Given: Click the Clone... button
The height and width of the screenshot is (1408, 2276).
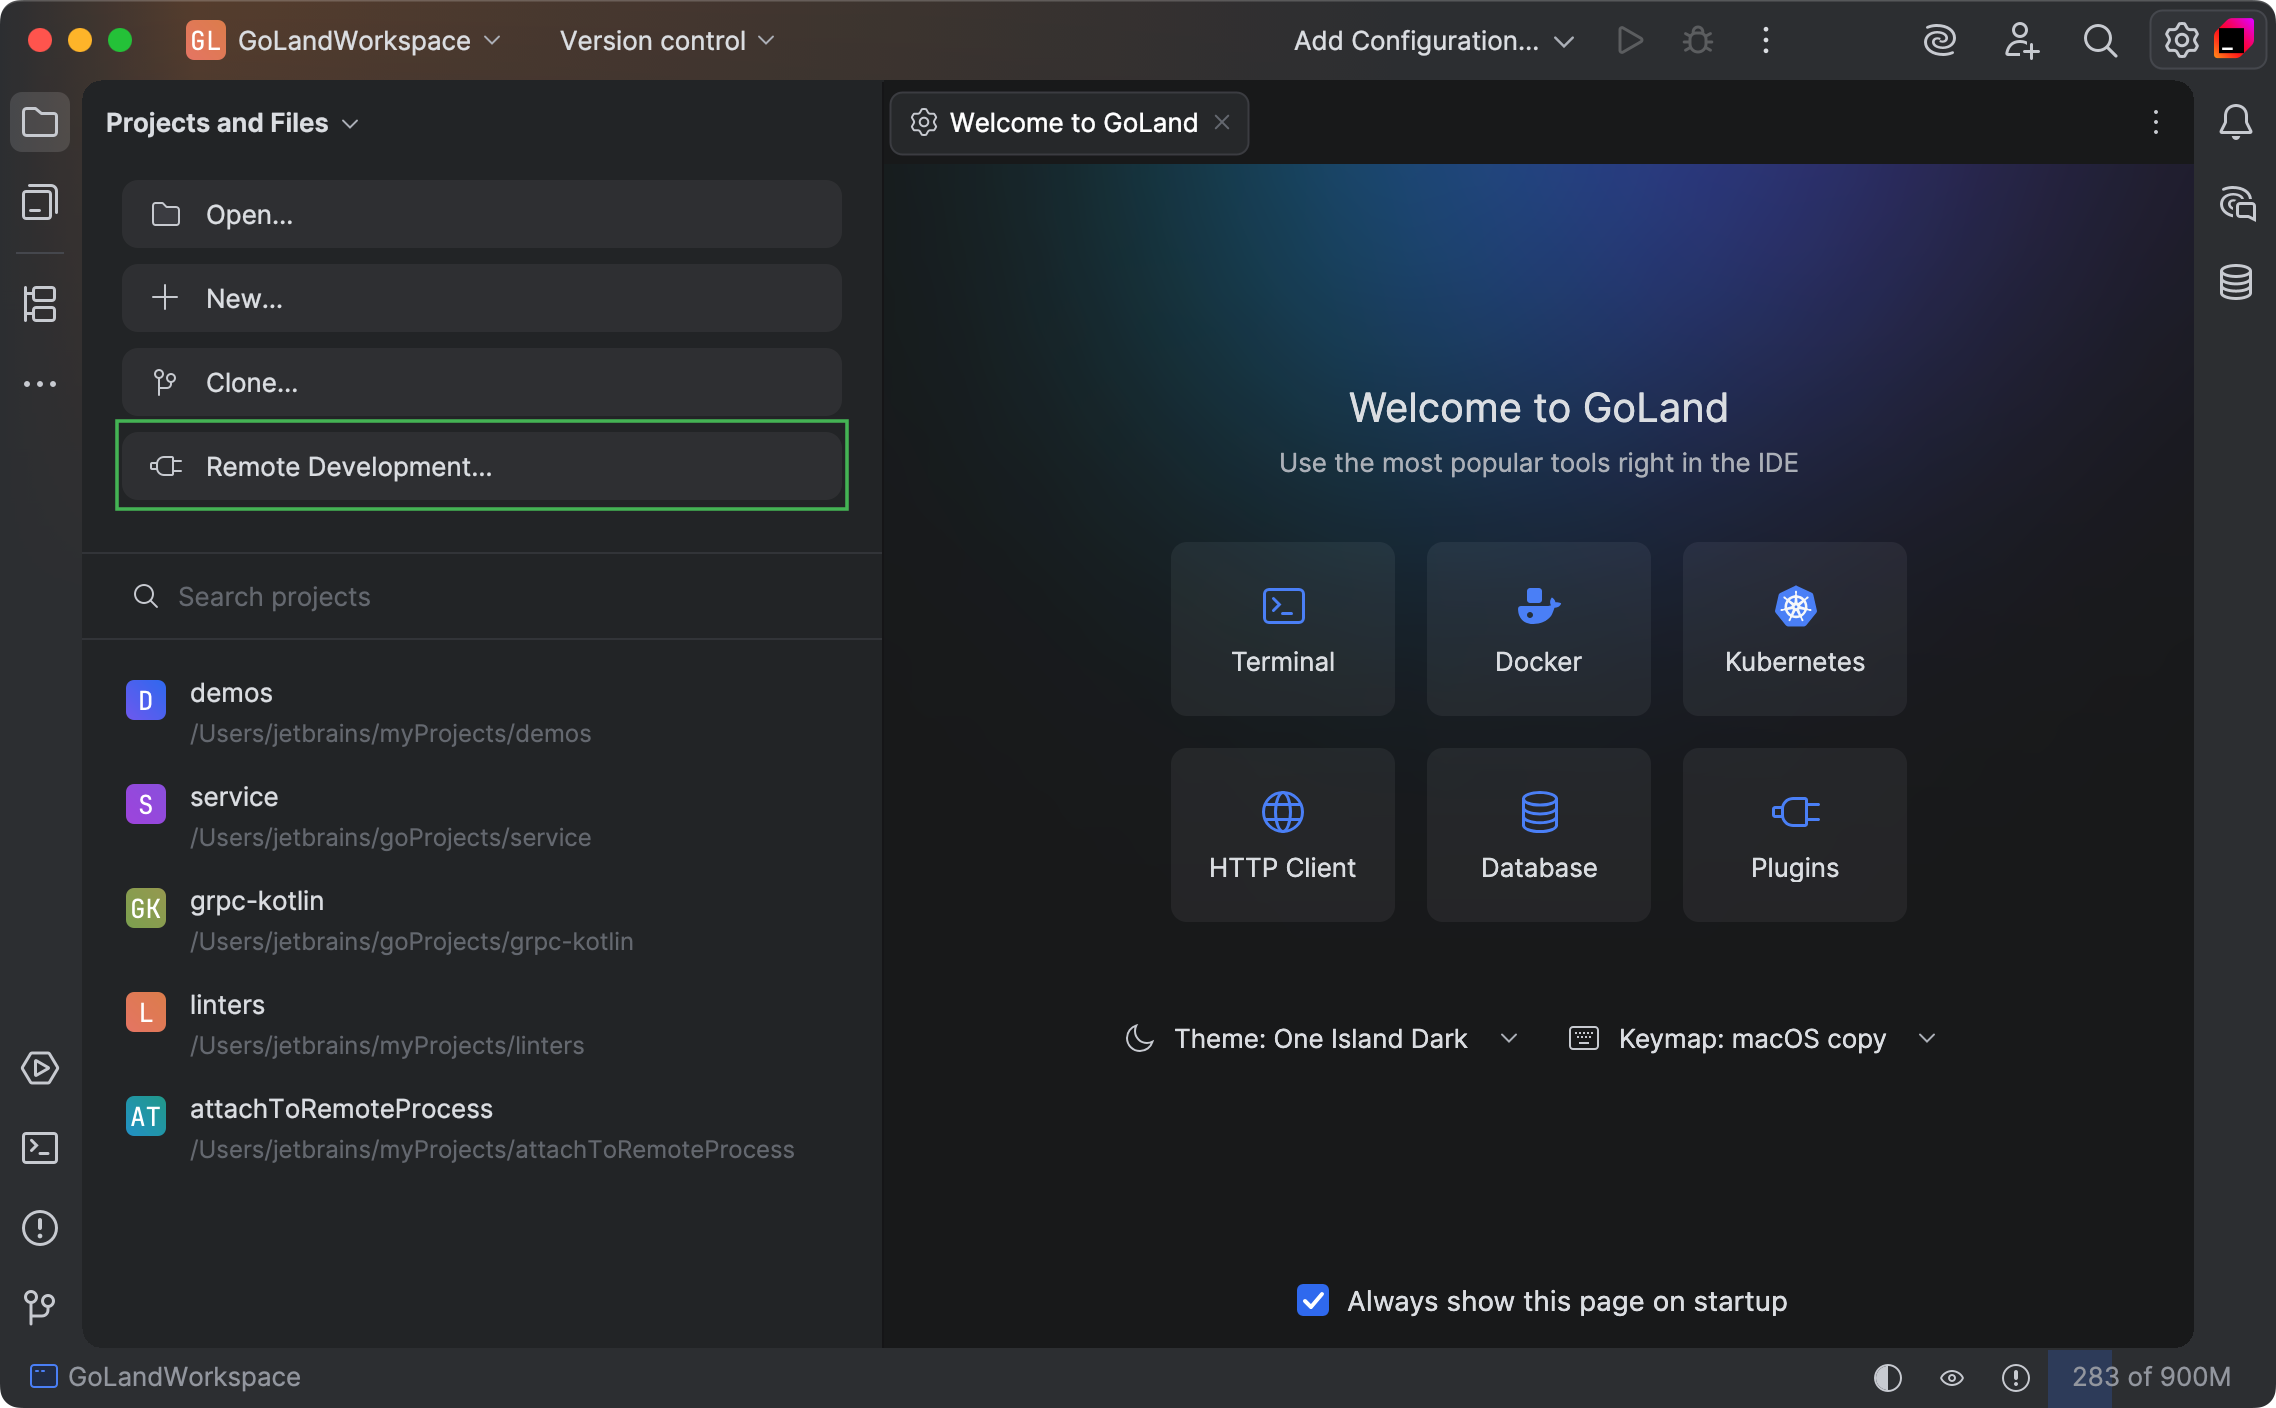Looking at the screenshot, I should pos(482,382).
